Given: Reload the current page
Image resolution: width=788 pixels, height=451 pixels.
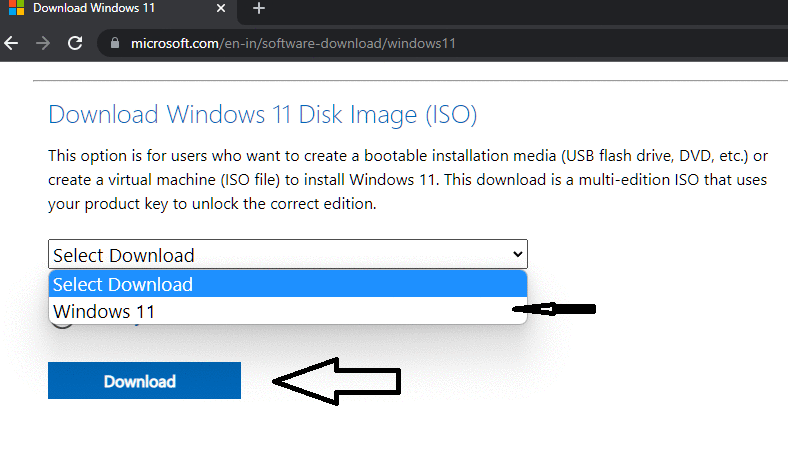Looking at the screenshot, I should 74,44.
